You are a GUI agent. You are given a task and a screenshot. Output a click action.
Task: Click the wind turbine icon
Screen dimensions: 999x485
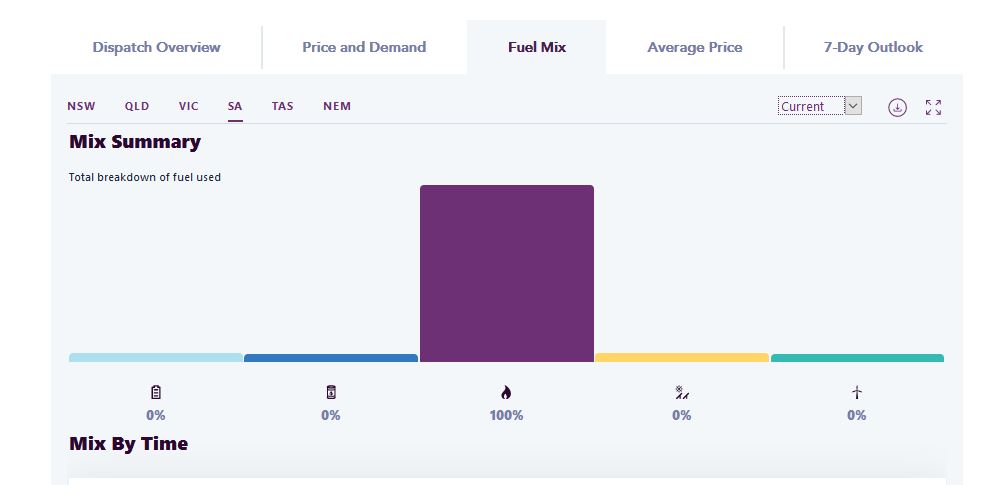857,392
